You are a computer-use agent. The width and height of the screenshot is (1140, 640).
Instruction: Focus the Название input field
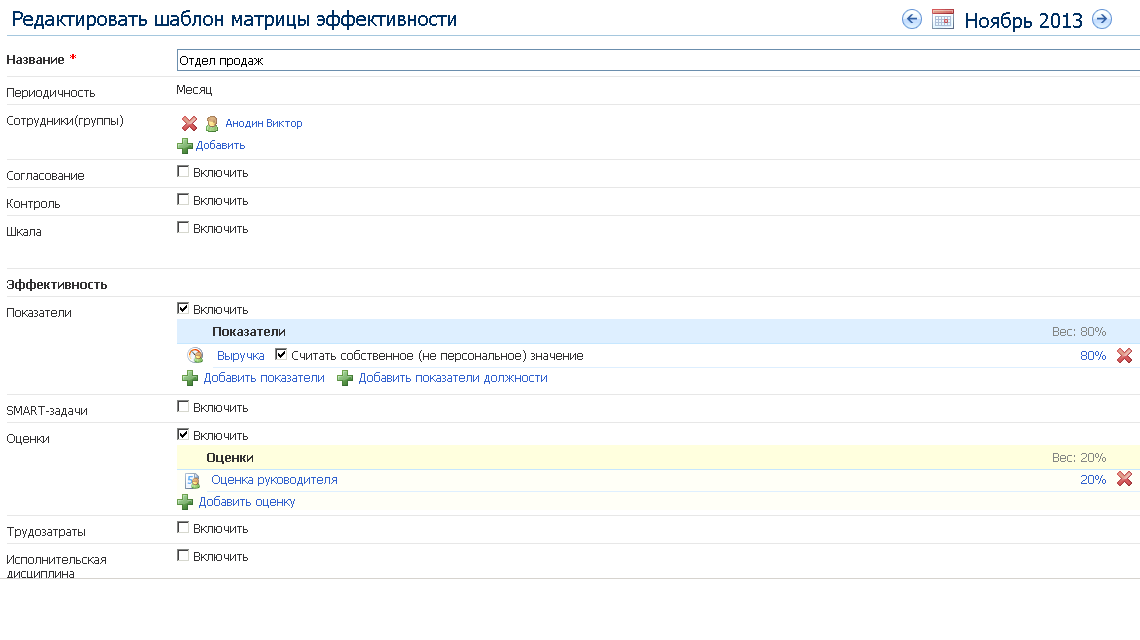tap(656, 61)
